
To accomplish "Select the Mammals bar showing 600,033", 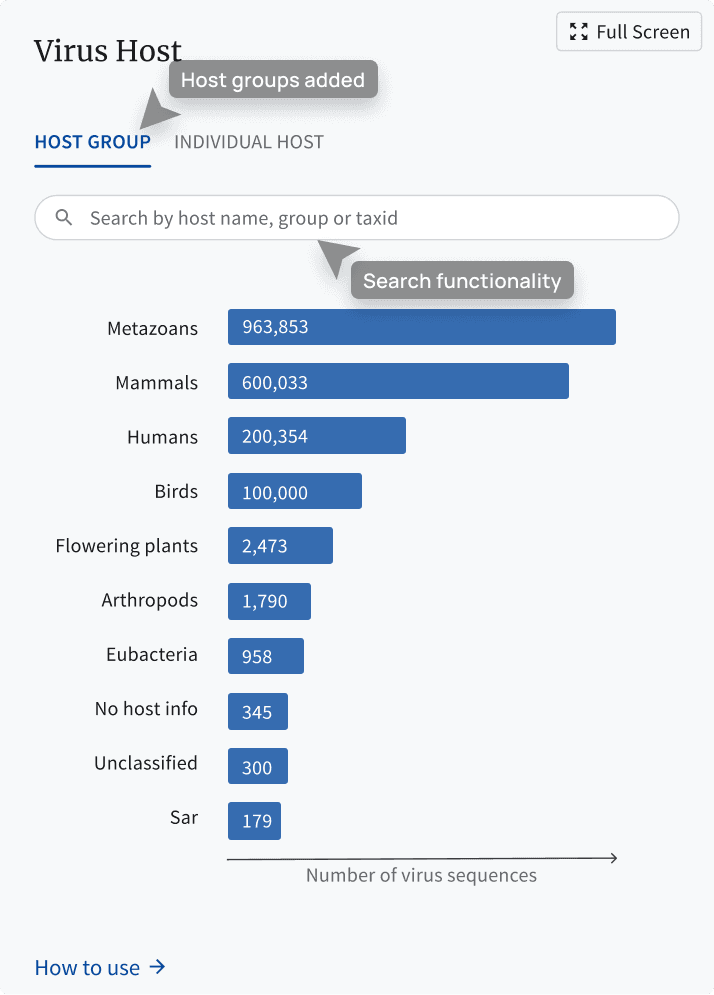I will tap(399, 381).
